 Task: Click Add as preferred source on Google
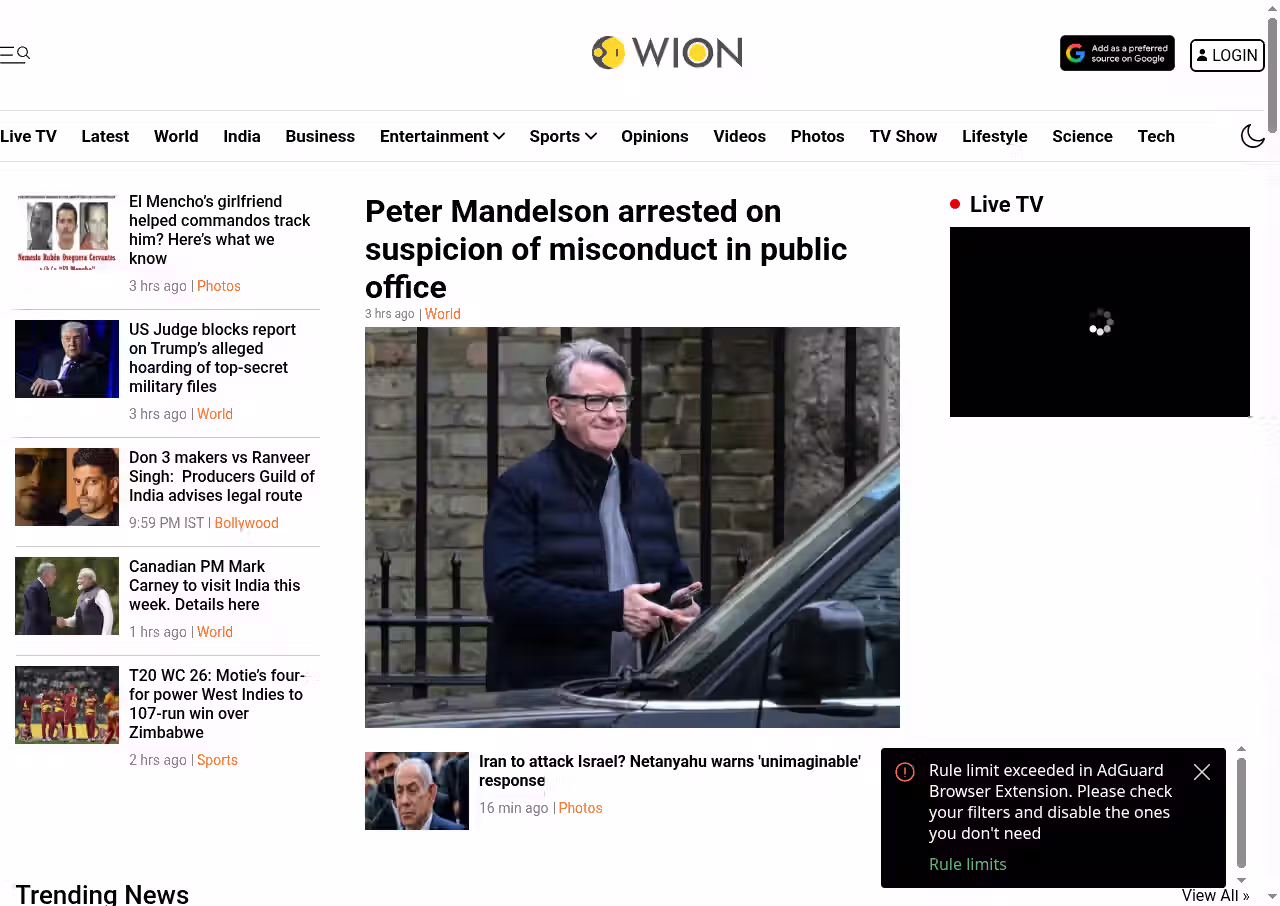pyautogui.click(x=1117, y=54)
